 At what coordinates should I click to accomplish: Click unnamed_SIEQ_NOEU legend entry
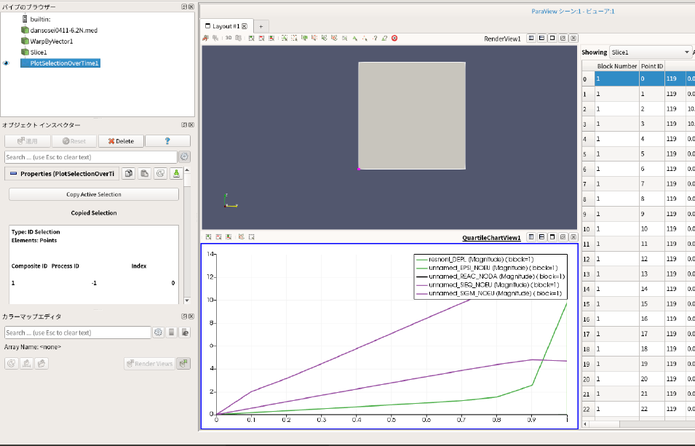488,285
